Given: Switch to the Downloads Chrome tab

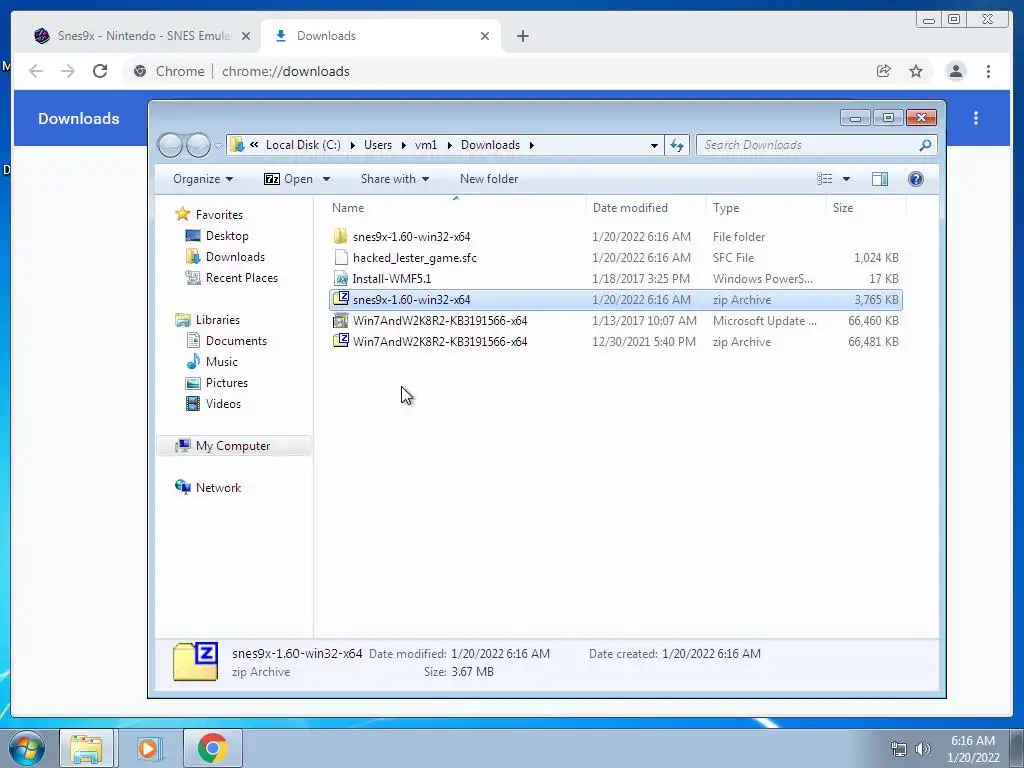Looking at the screenshot, I should [381, 36].
